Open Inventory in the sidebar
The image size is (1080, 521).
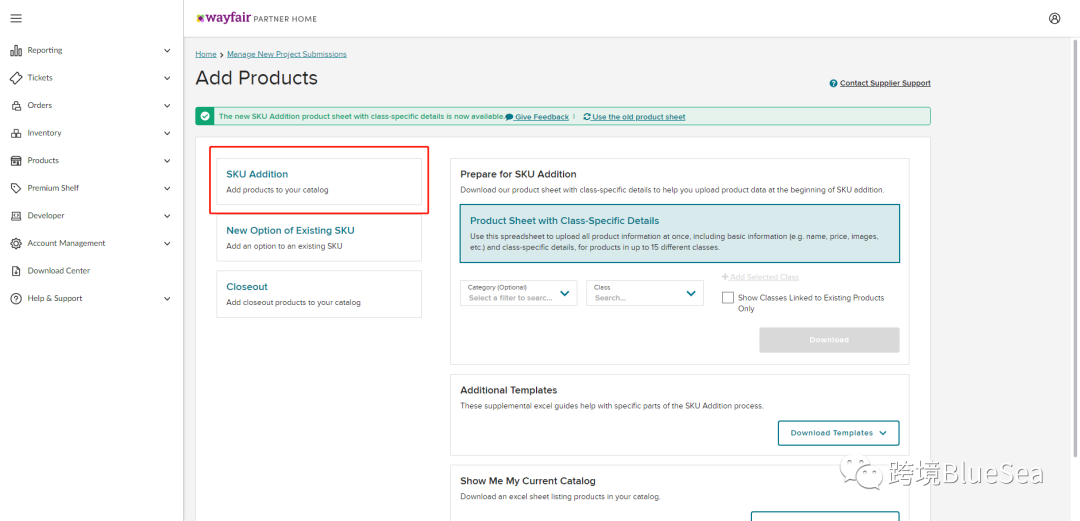tap(44, 133)
